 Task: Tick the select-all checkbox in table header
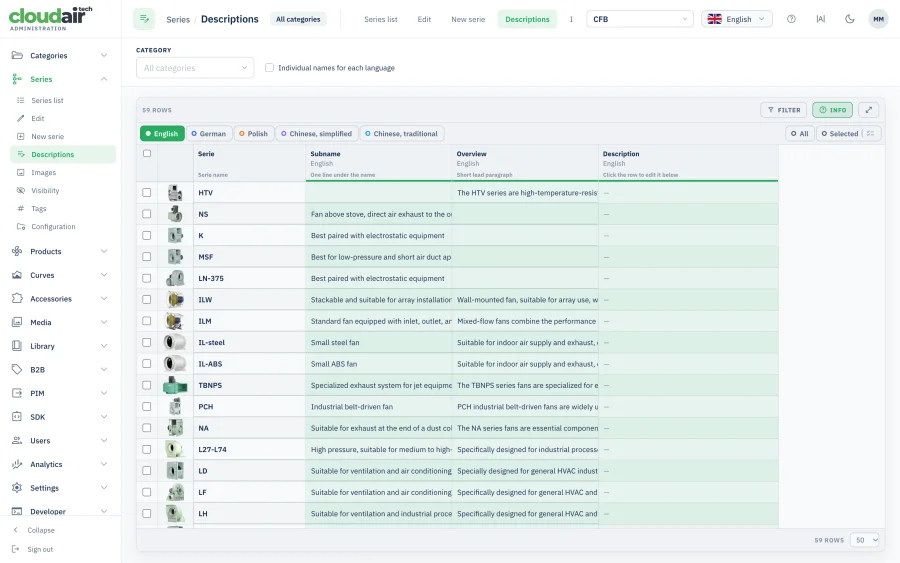click(x=147, y=153)
